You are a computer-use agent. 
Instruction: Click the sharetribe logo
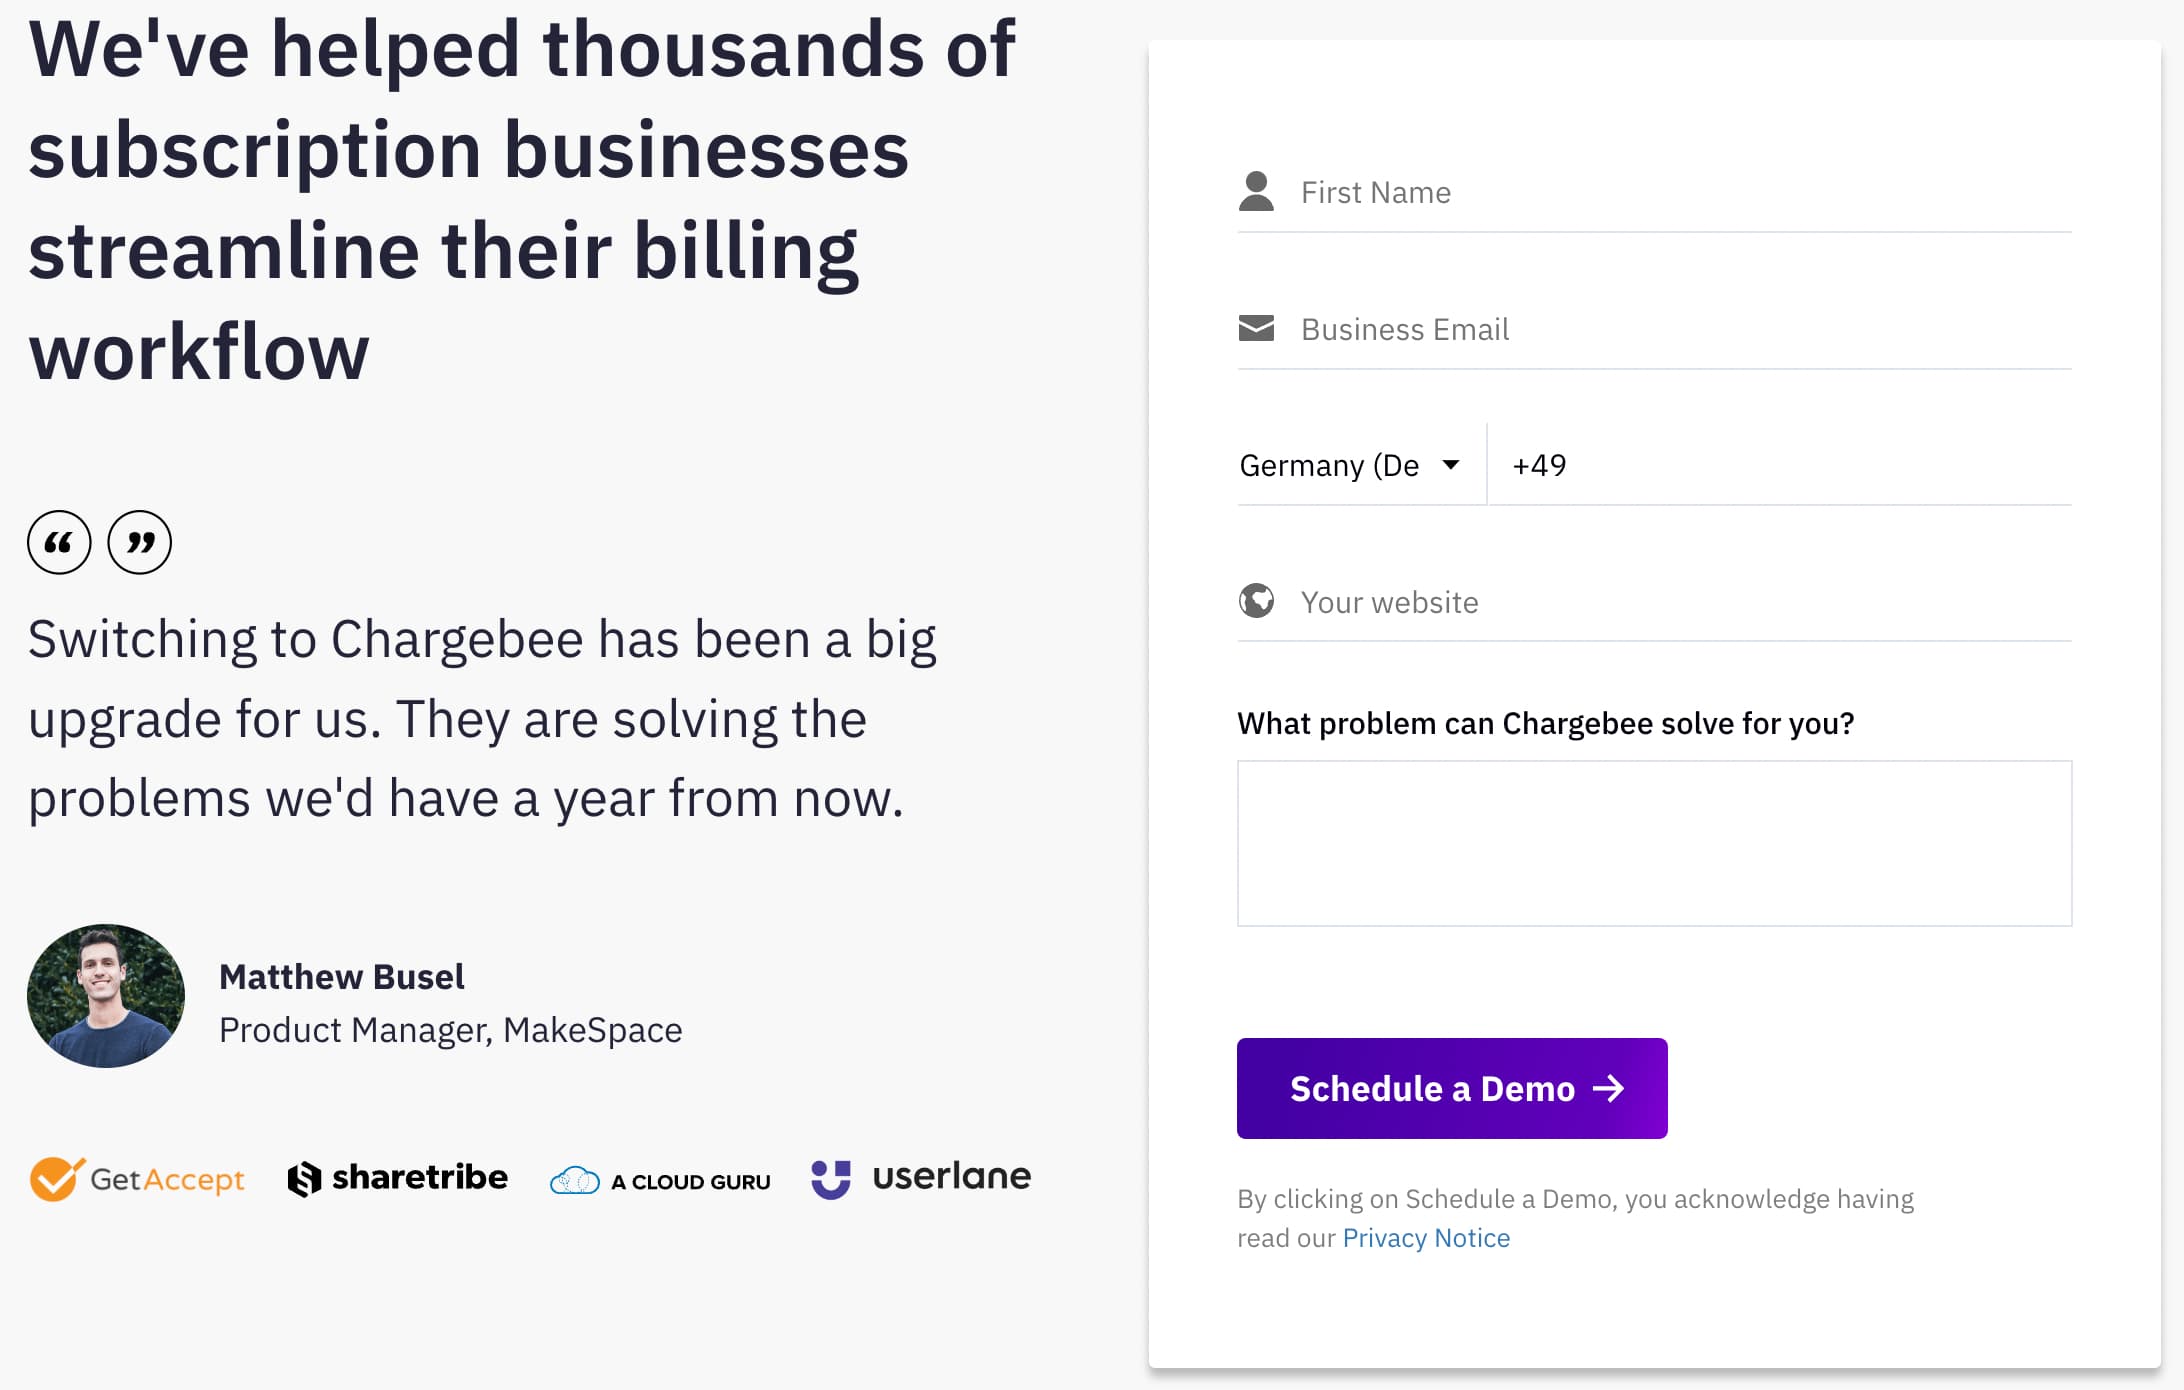tap(398, 1178)
